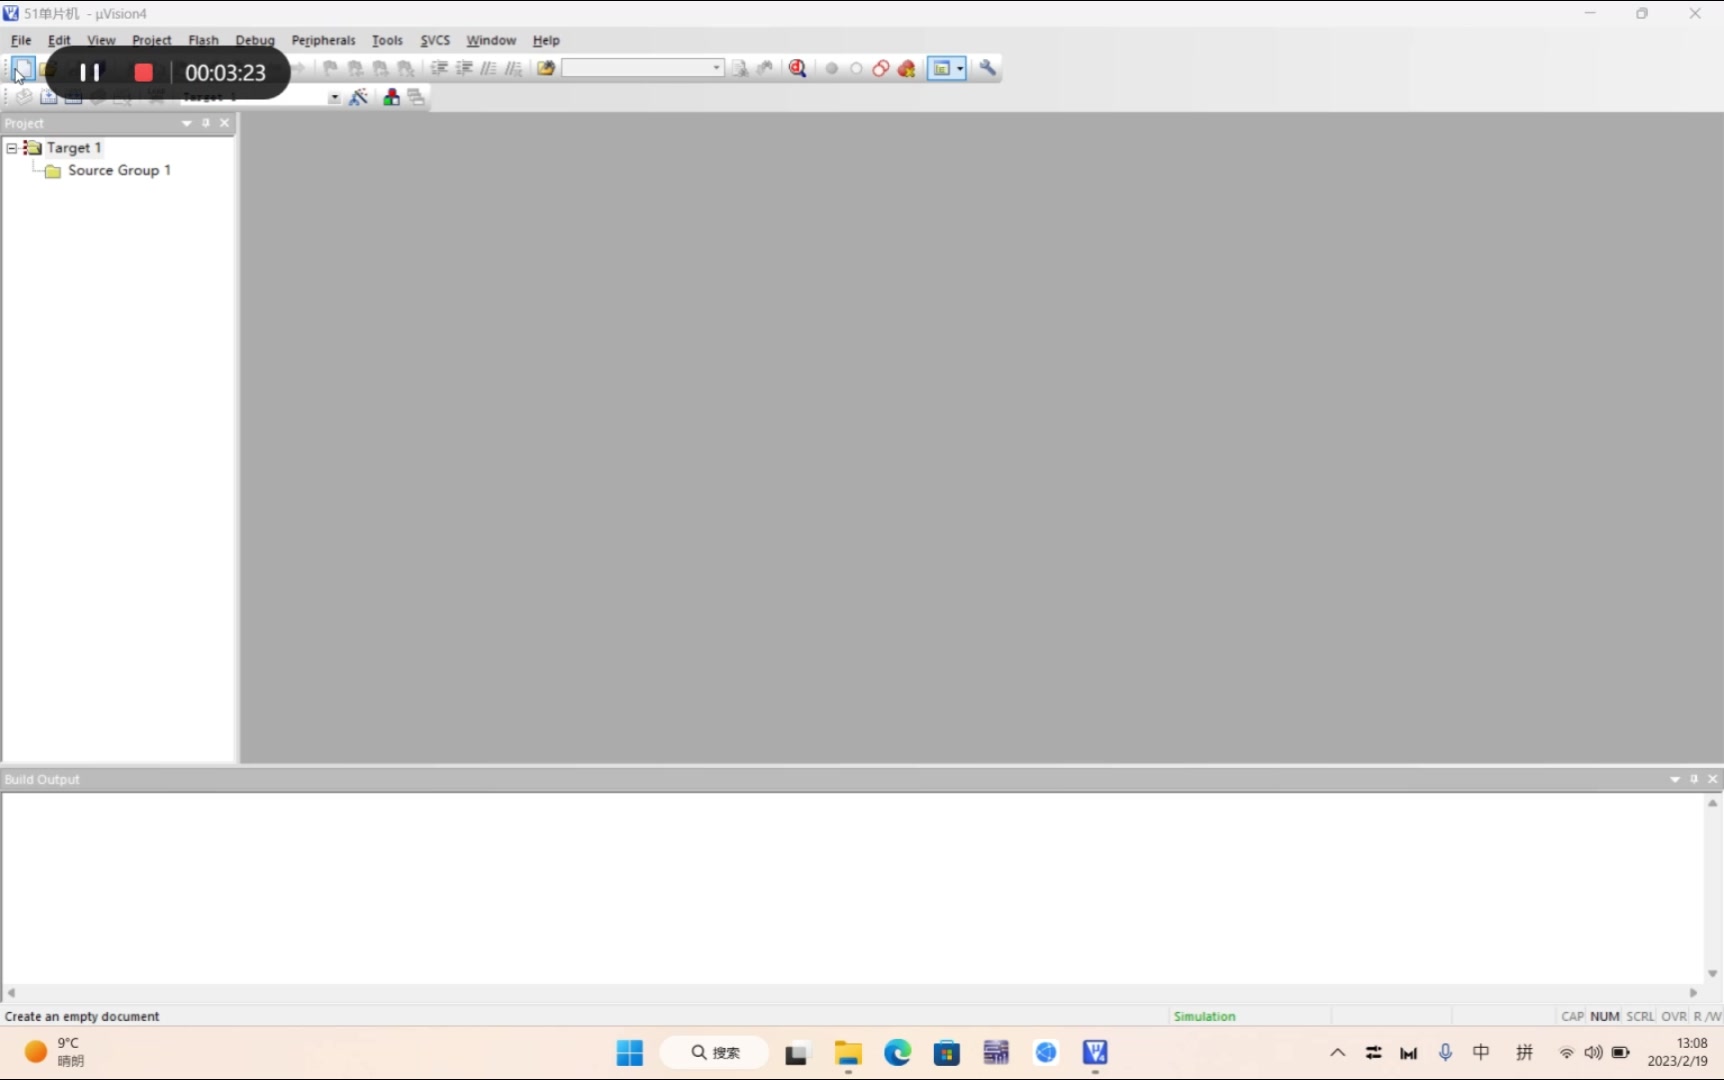The image size is (1724, 1080).
Task: Pause the screen recording
Action: (x=90, y=72)
